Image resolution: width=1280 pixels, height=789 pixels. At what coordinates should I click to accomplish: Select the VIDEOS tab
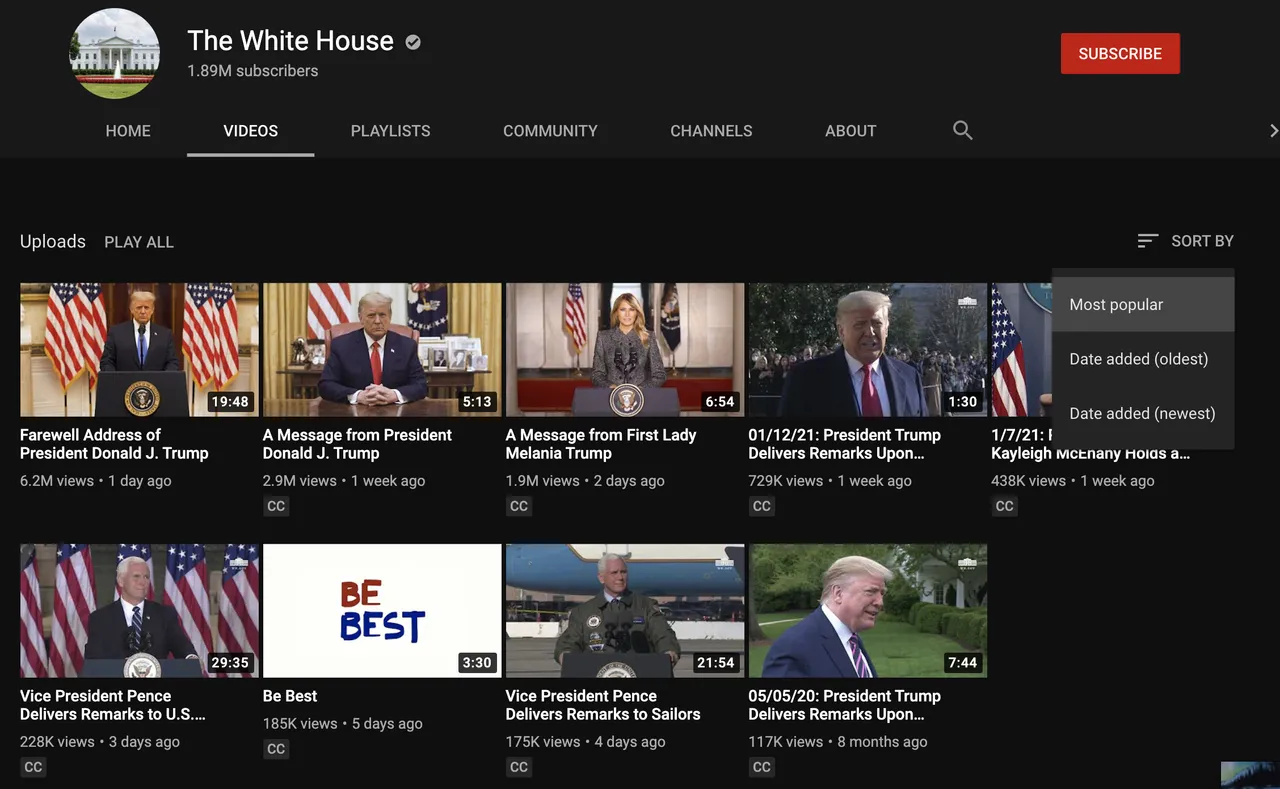pyautogui.click(x=251, y=131)
